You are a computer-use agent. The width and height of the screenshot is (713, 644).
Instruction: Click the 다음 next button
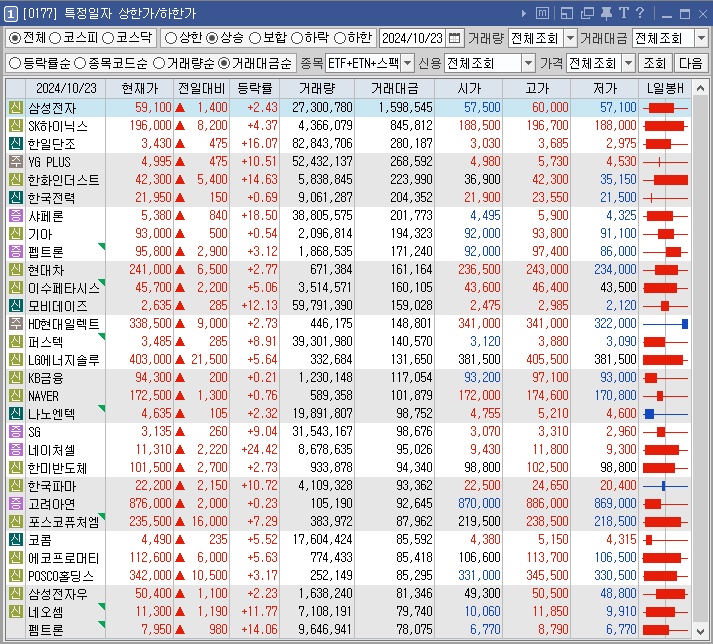click(x=691, y=63)
